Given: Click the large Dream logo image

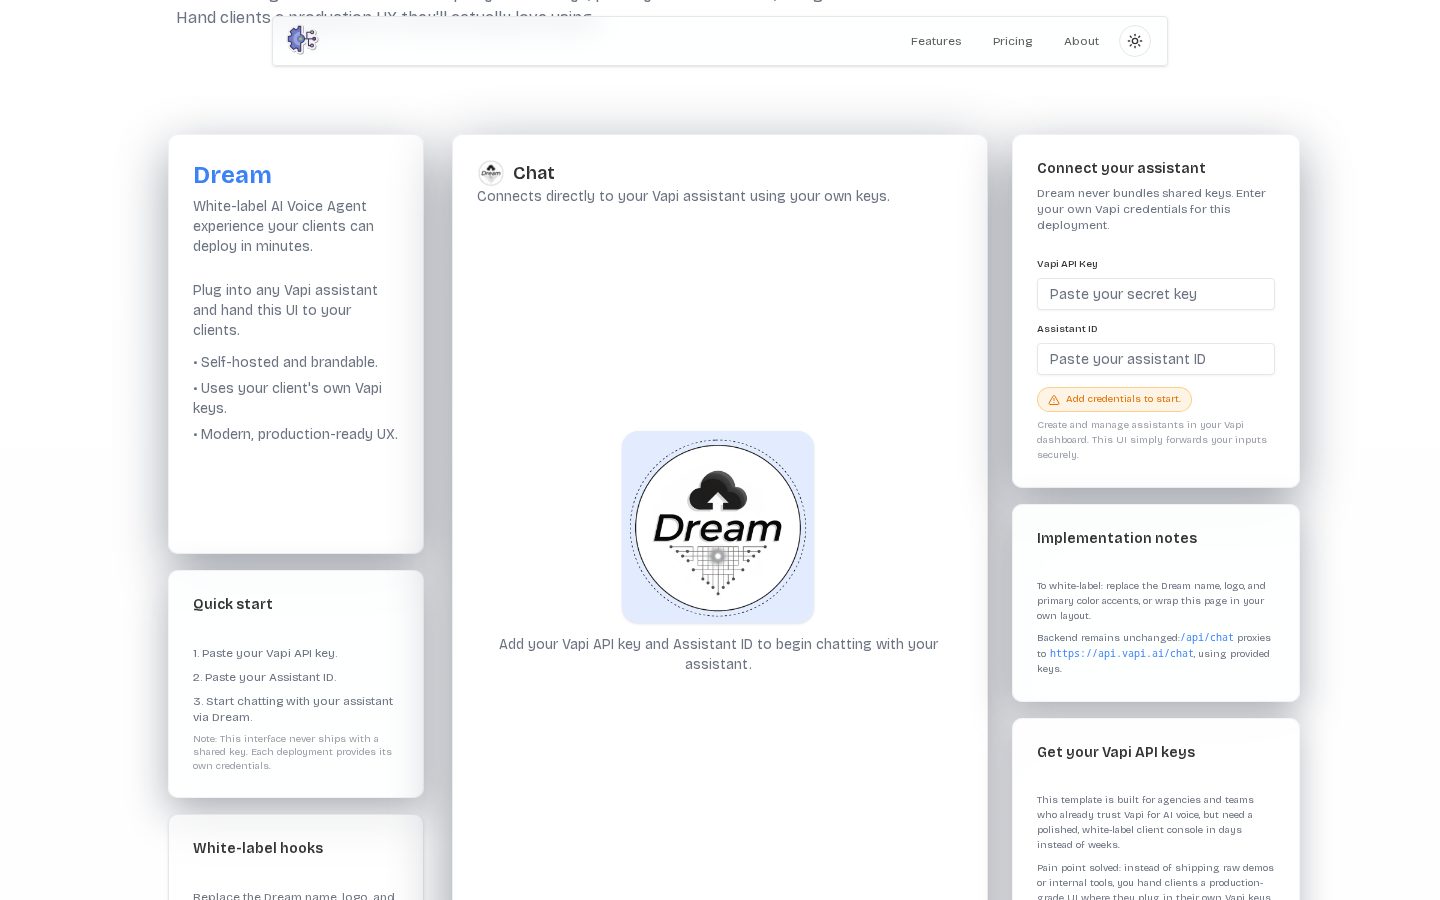Looking at the screenshot, I should (x=718, y=527).
